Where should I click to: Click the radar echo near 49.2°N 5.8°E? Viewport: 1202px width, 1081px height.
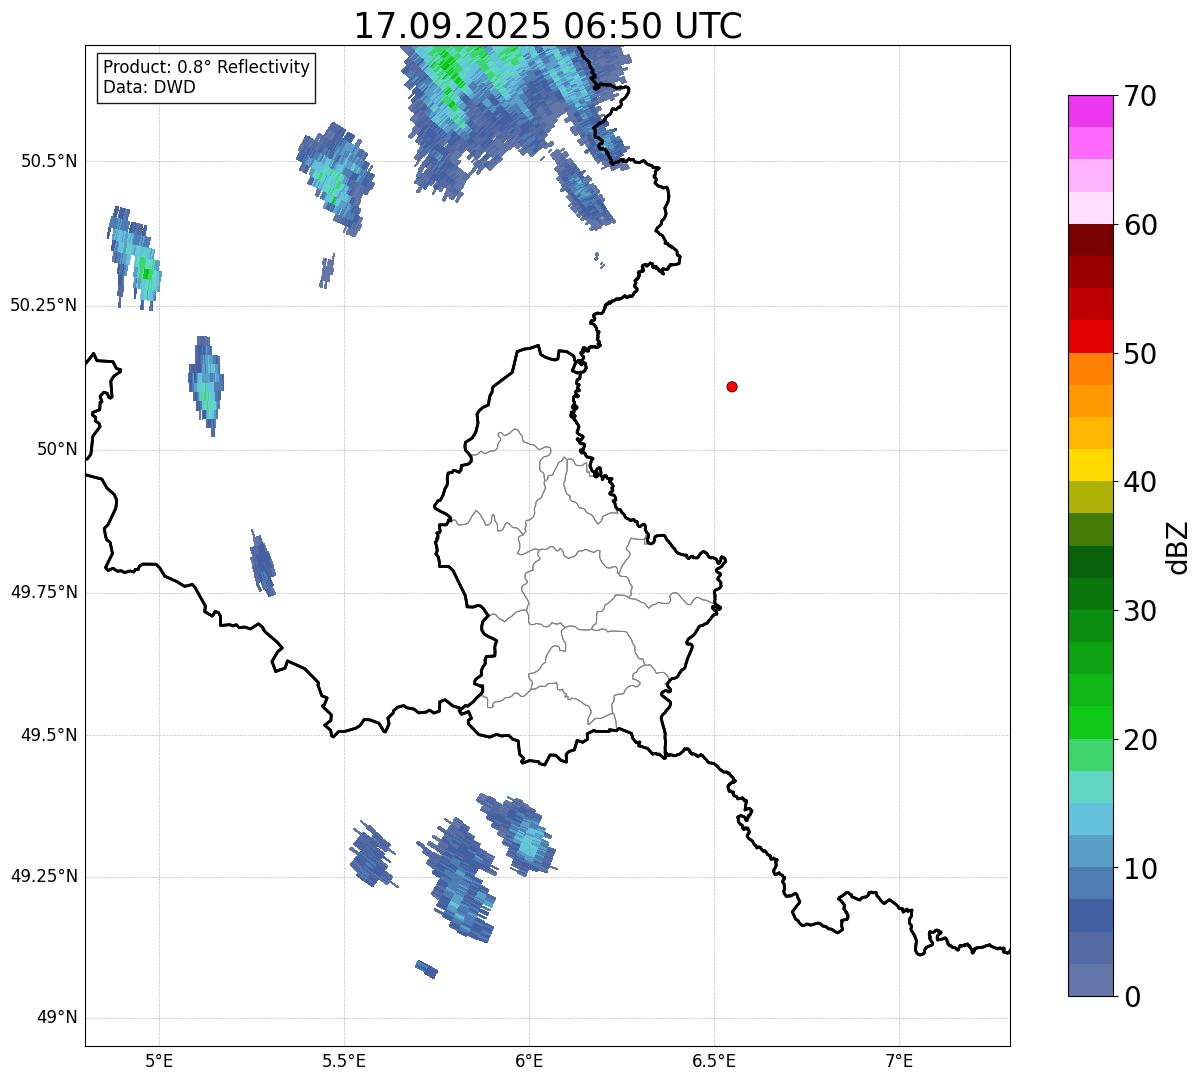[x=457, y=880]
